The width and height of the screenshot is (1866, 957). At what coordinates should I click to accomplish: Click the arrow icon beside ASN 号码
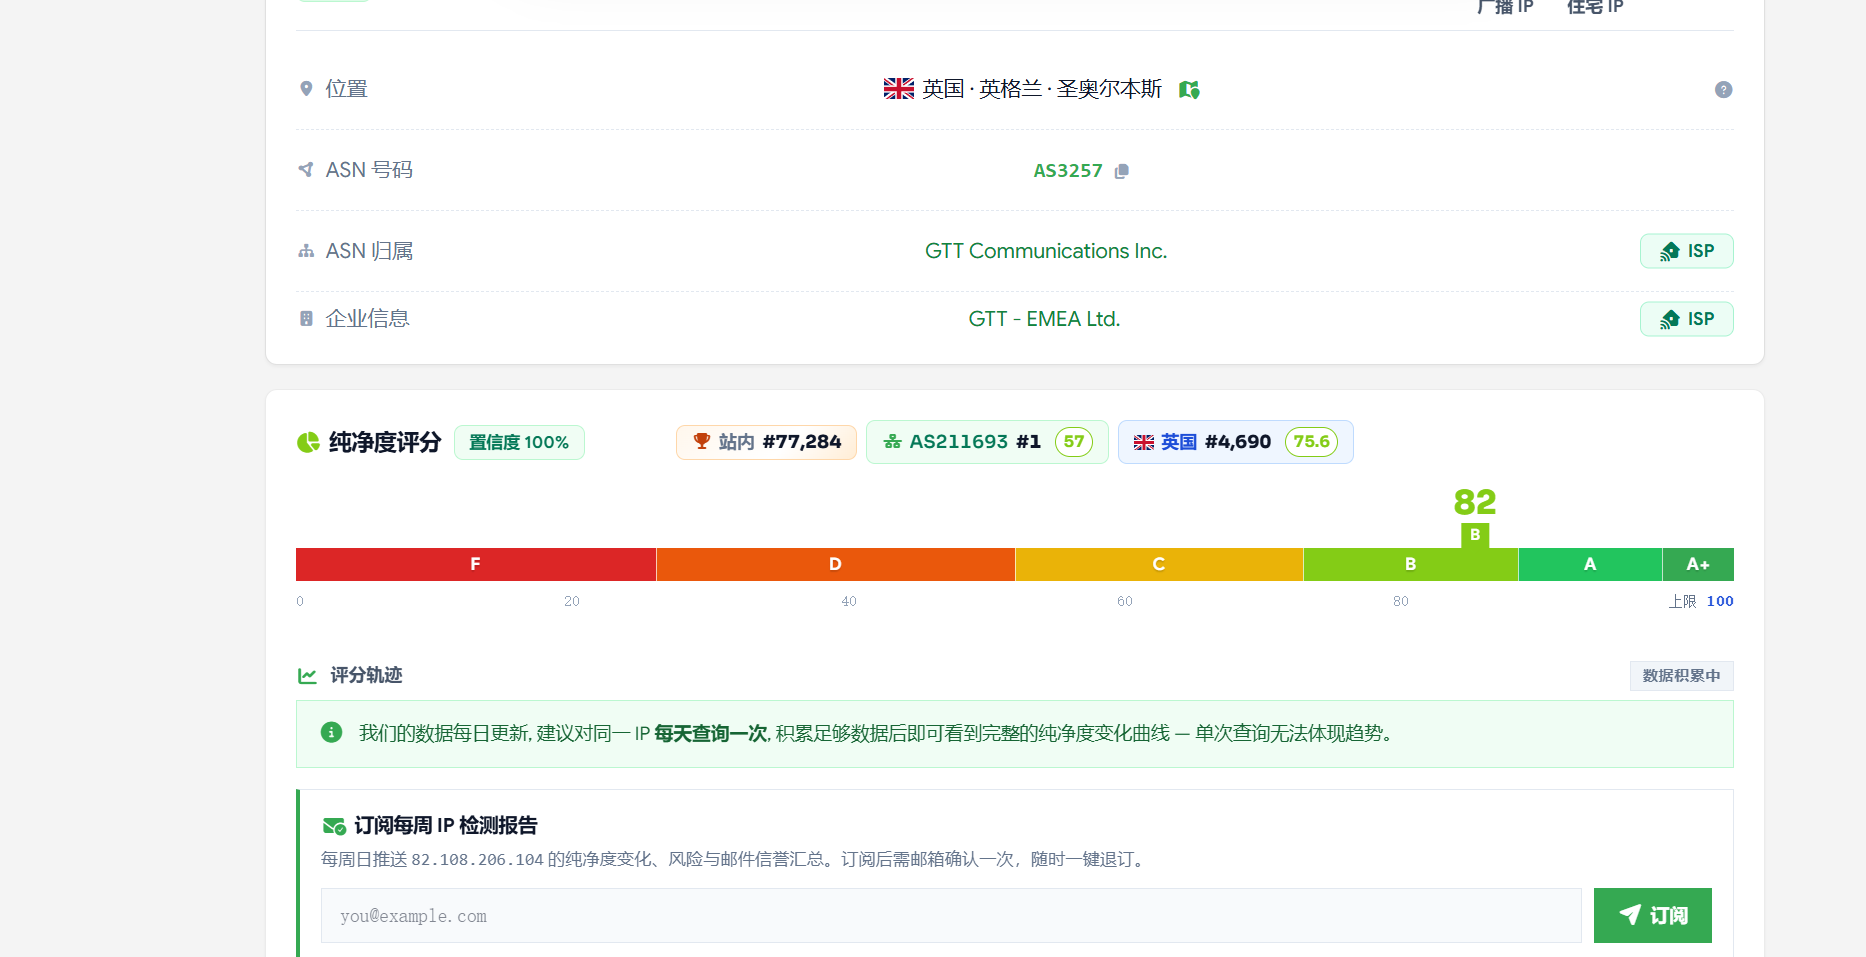[306, 170]
